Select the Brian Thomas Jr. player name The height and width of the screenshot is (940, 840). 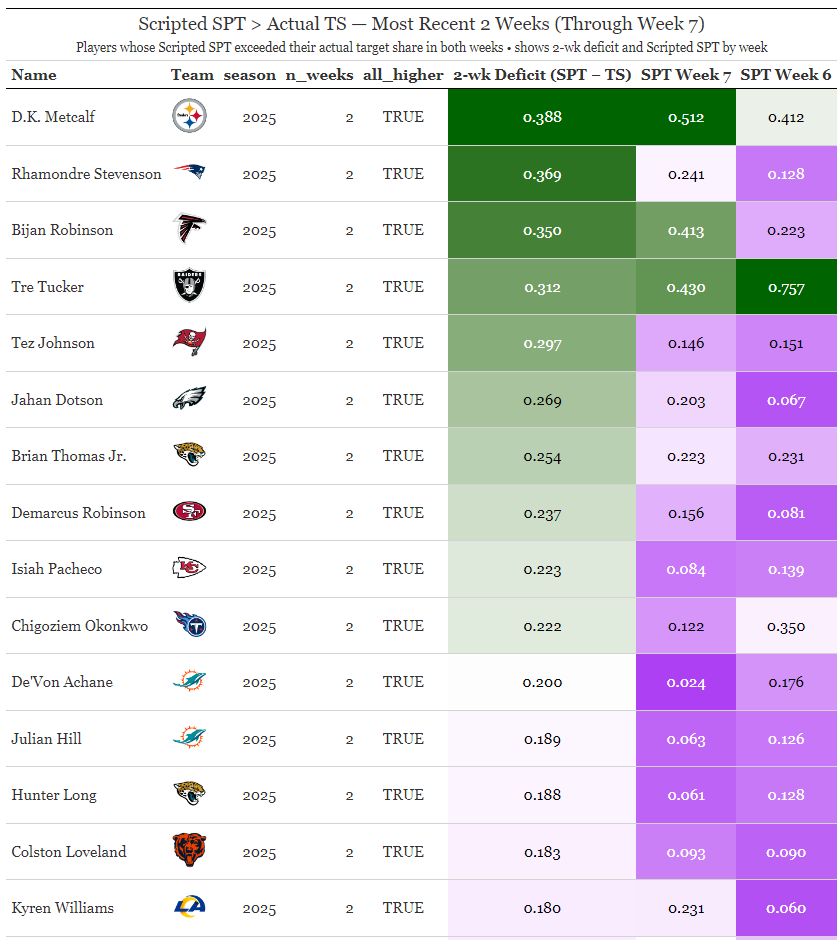pyautogui.click(x=69, y=456)
